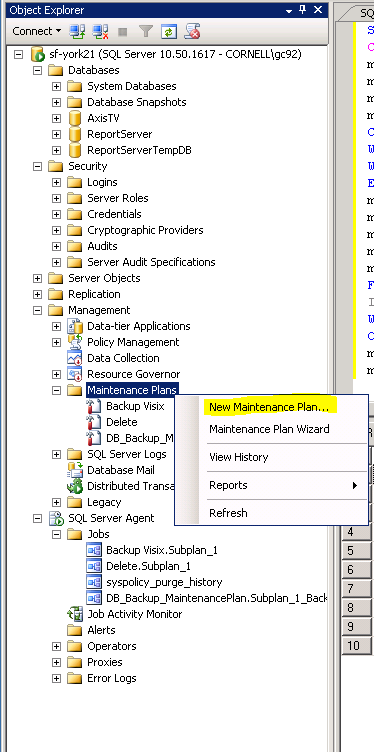Select the Delete.Subplan_1 job
374x752 pixels.
[148, 566]
